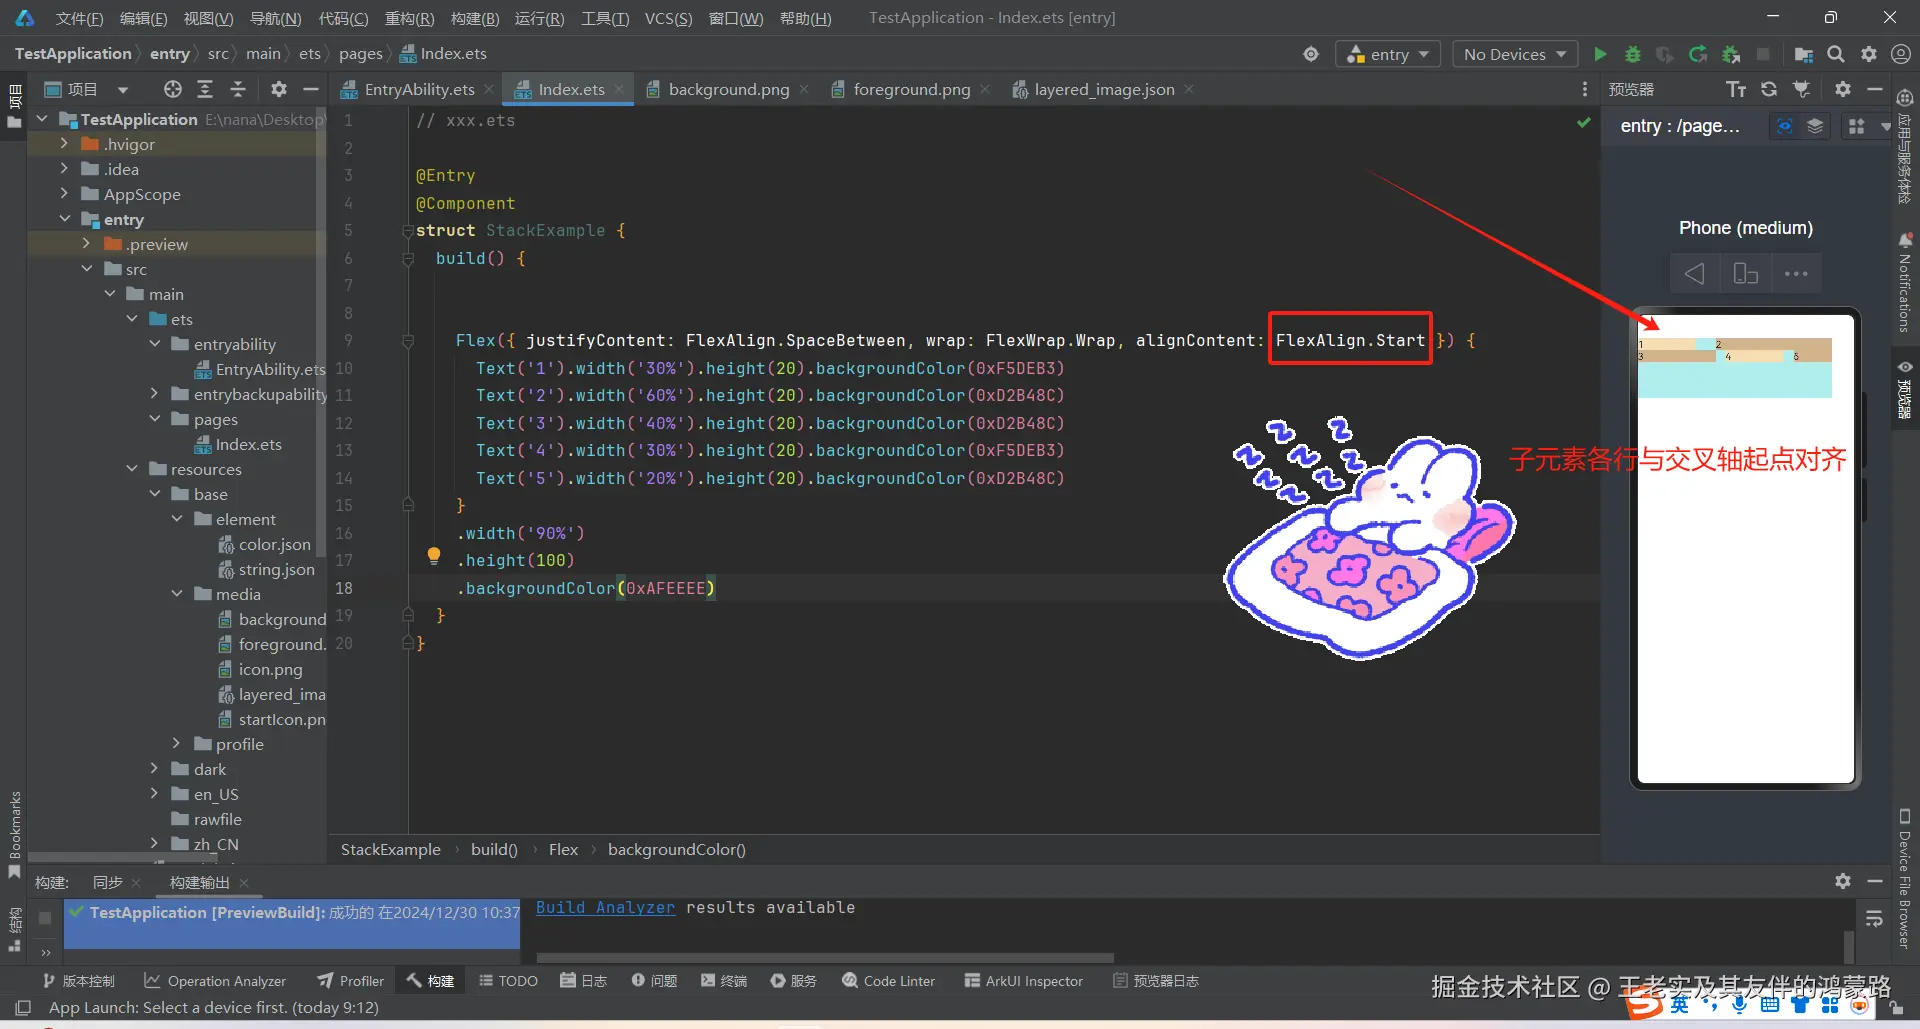
Task: Run the entry module with the green play icon
Action: pos(1600,54)
